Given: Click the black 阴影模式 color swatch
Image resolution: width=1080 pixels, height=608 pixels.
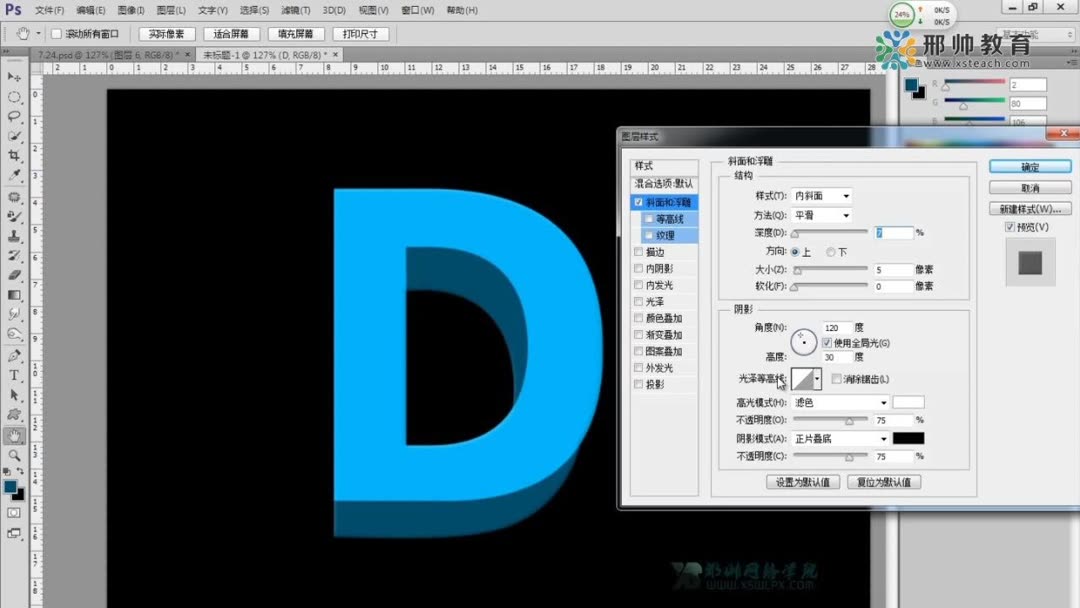Looking at the screenshot, I should click(911, 438).
